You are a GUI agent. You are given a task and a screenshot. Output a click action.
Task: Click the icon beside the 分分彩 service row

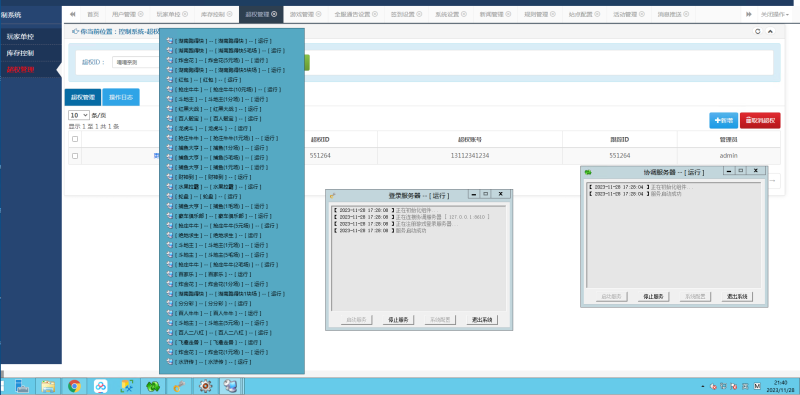tap(169, 304)
